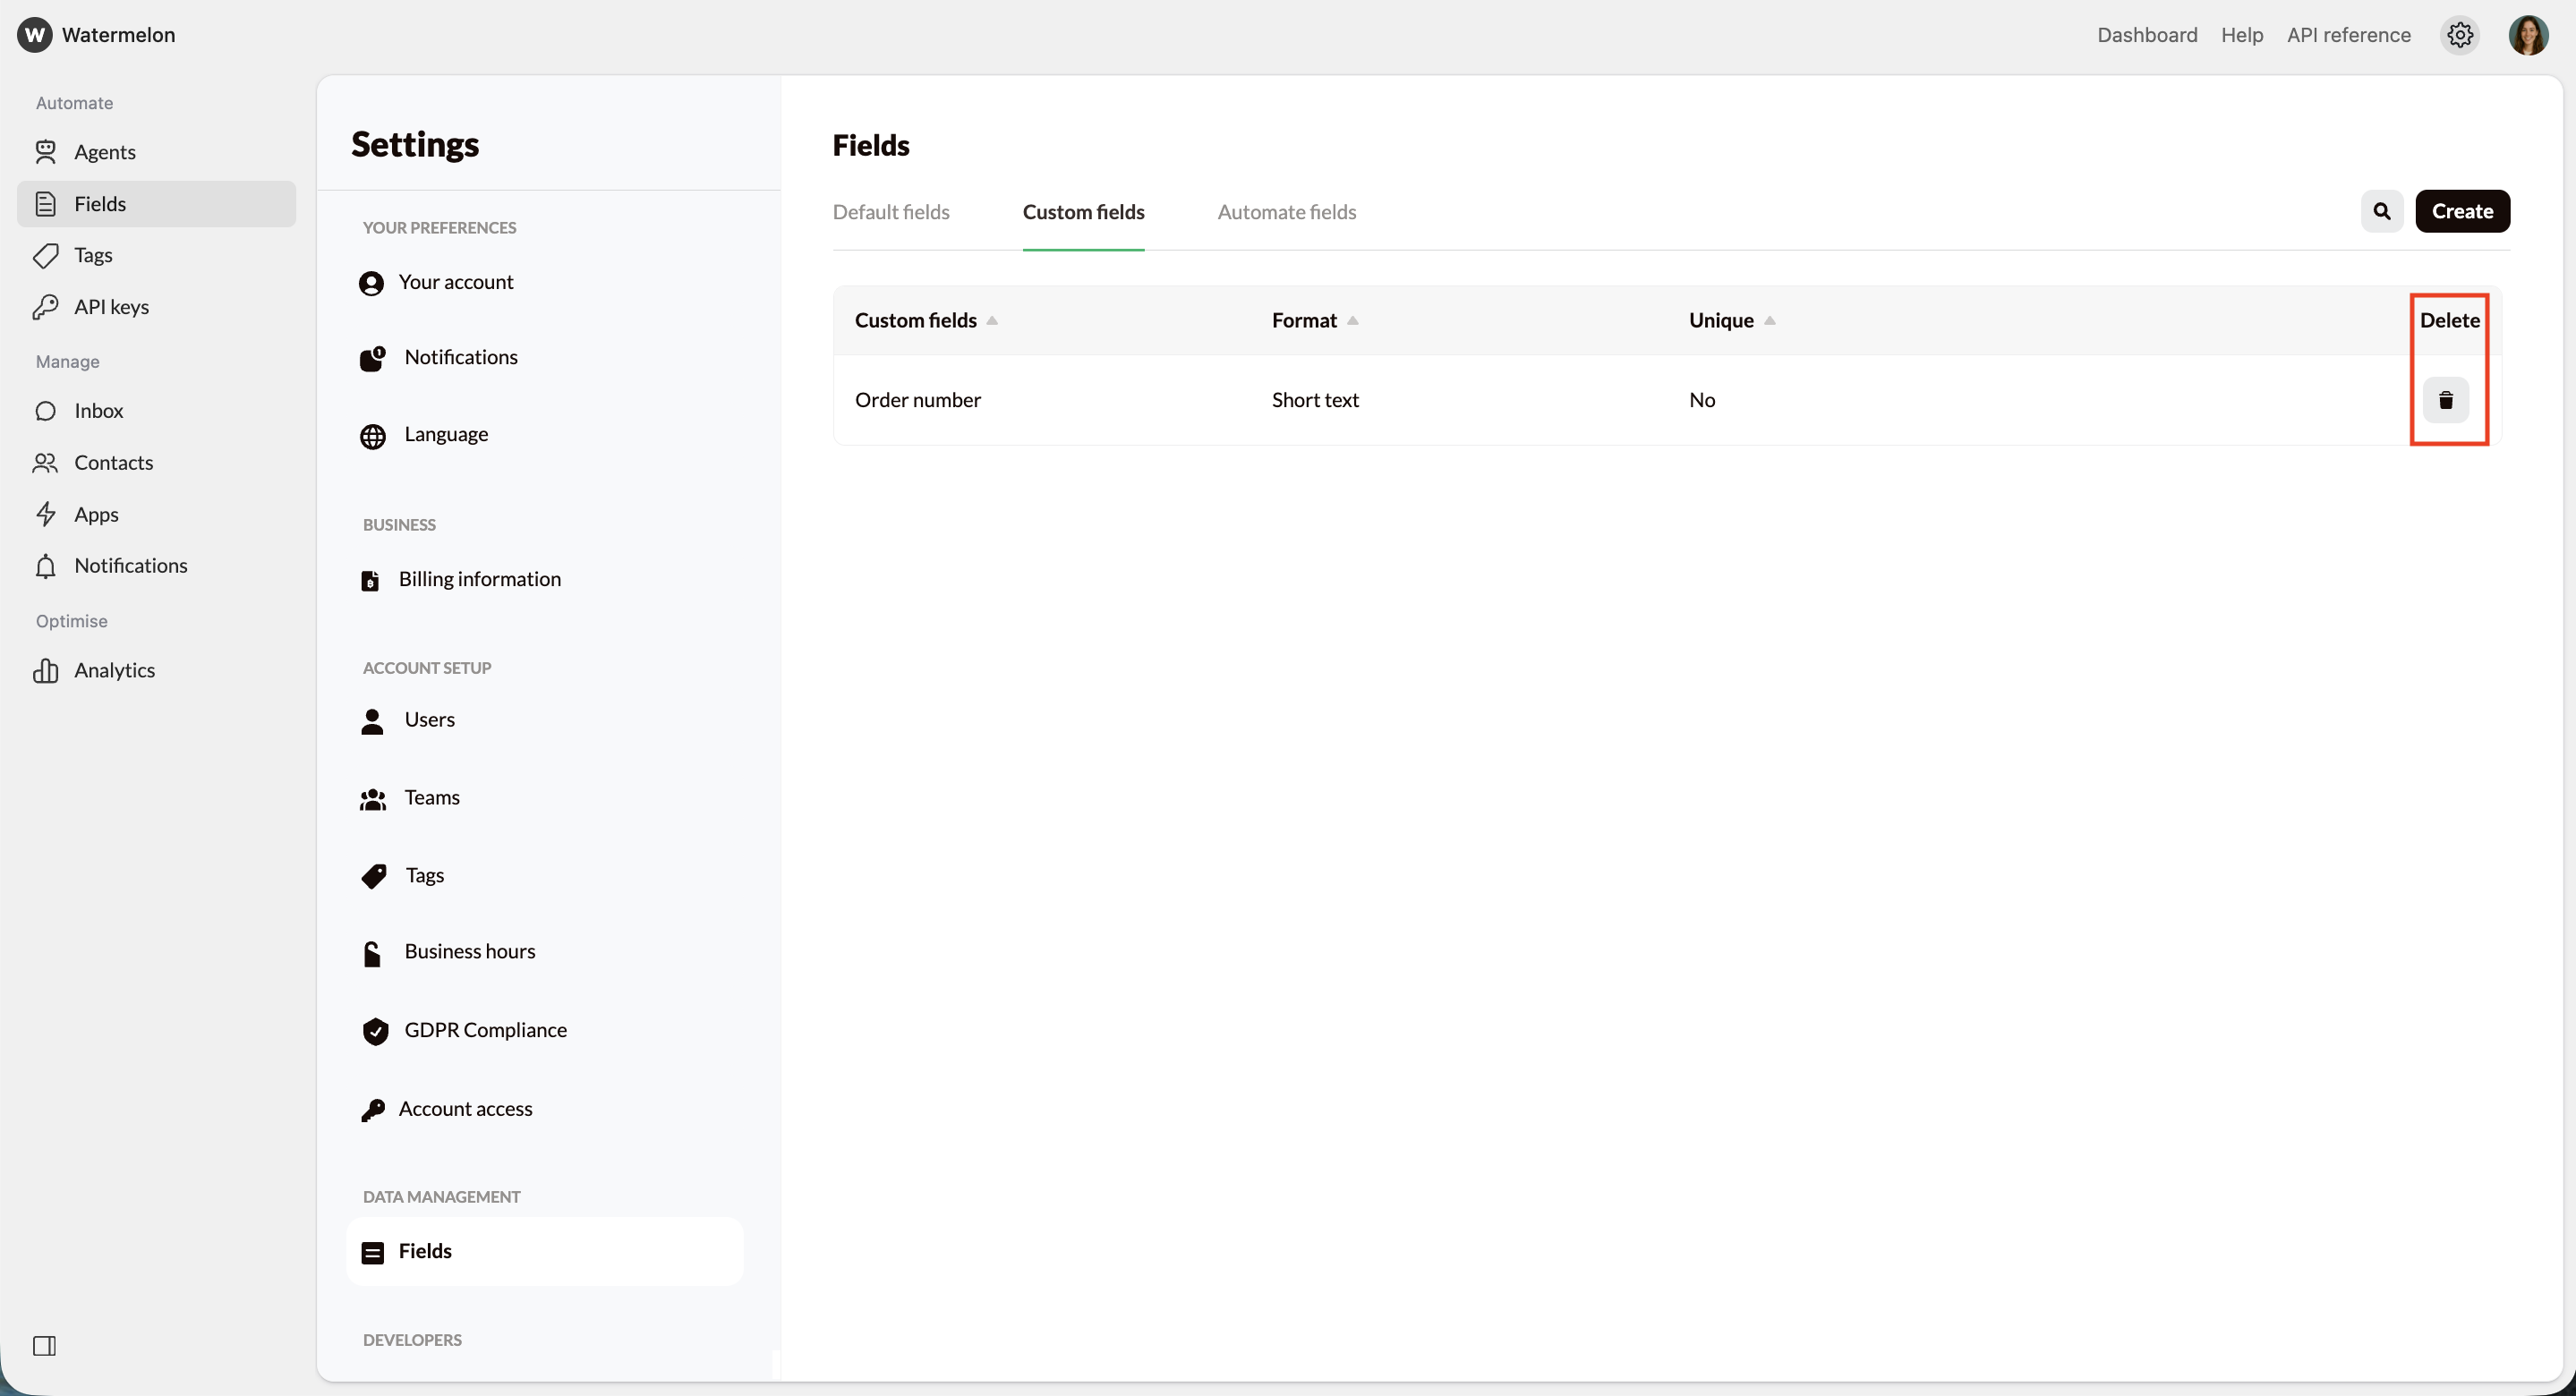Image resolution: width=2576 pixels, height=1396 pixels.
Task: Open Analytics under Optimise
Action: point(114,670)
